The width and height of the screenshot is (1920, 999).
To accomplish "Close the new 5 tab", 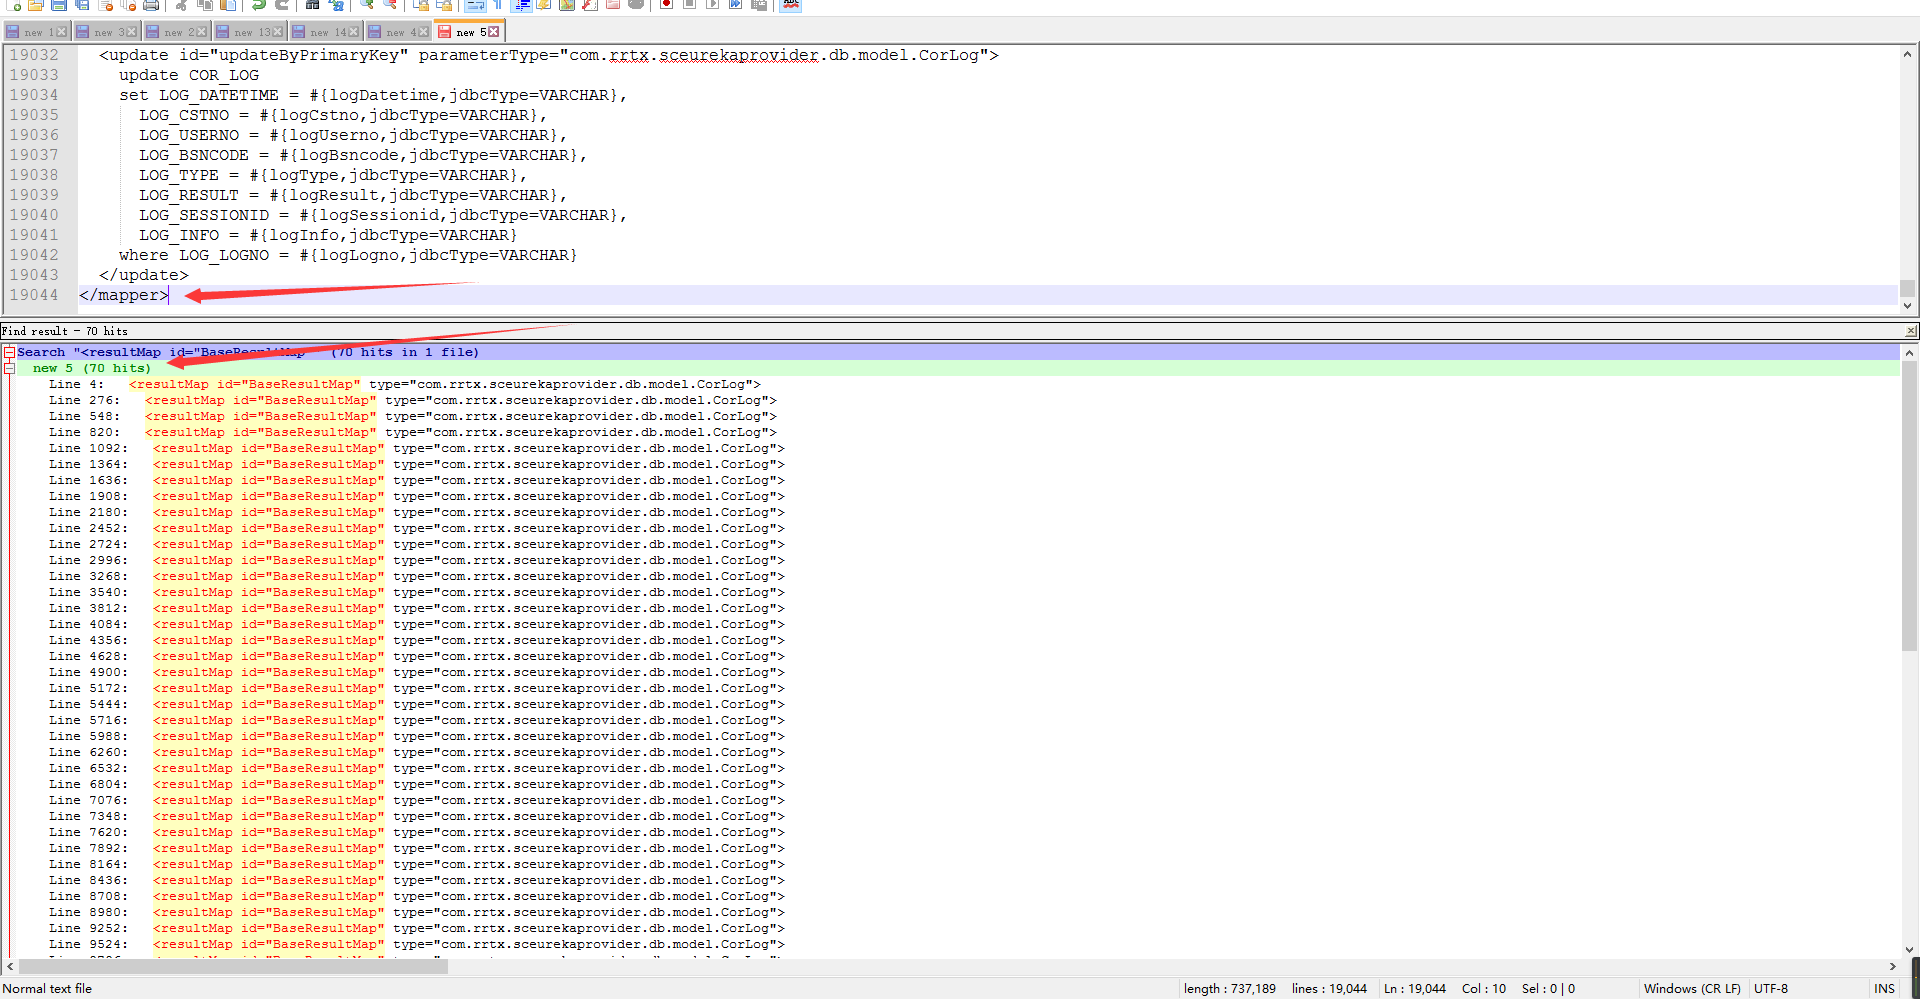I will (493, 32).
